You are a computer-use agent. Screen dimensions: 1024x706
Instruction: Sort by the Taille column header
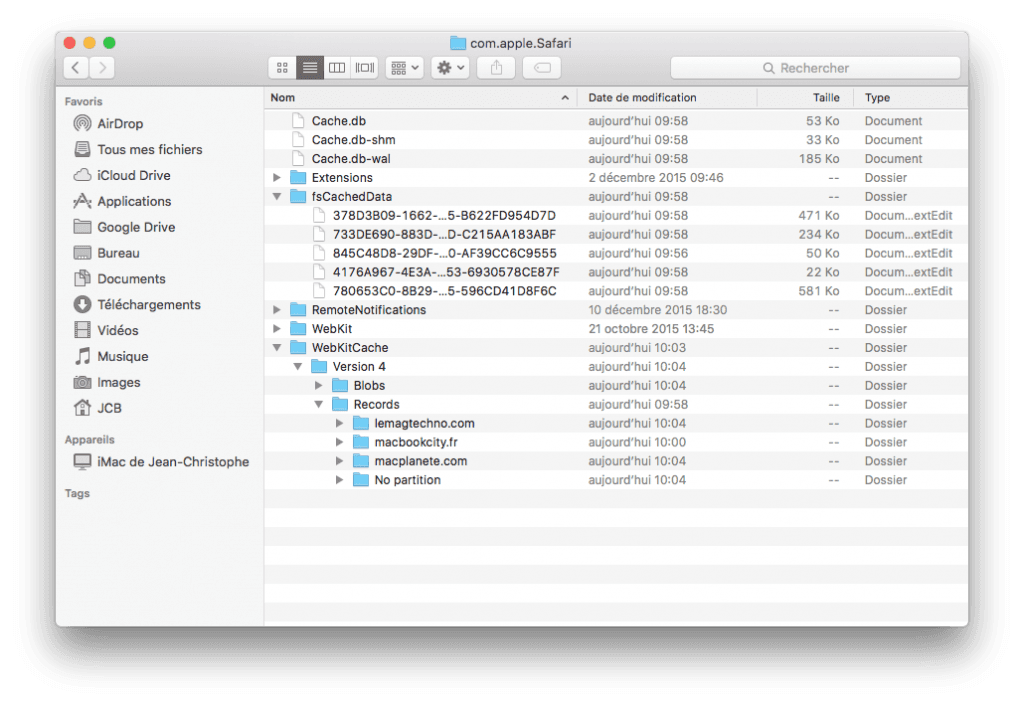805,97
